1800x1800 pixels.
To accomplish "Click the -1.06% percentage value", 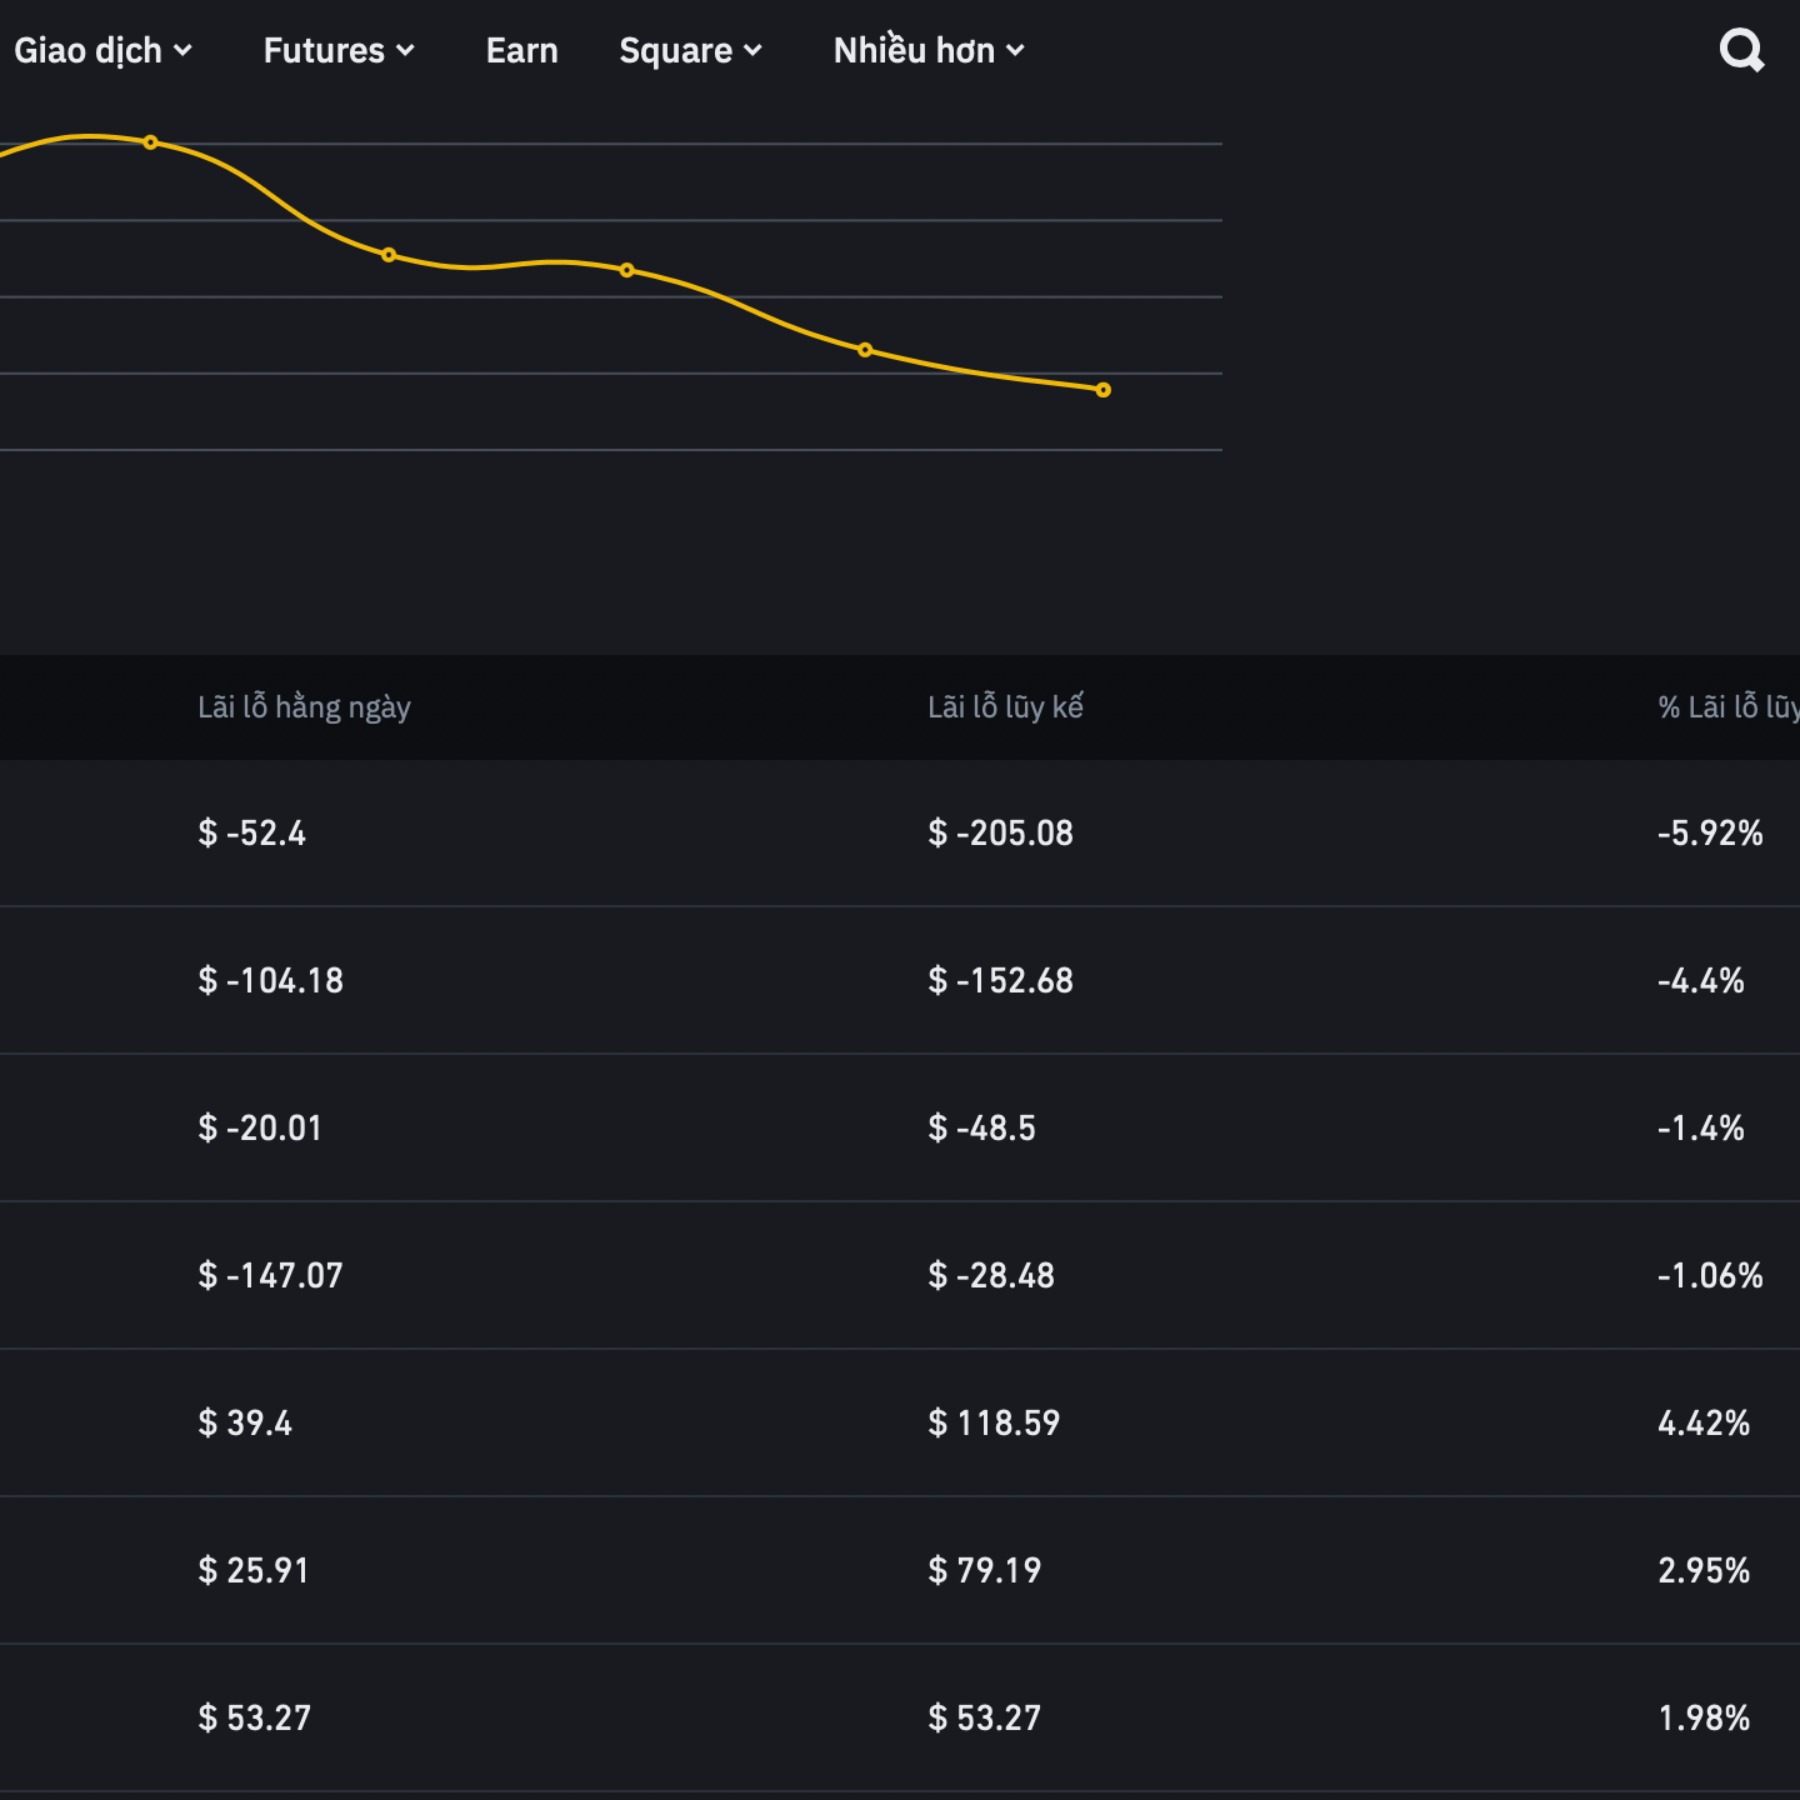I will coord(1709,1275).
